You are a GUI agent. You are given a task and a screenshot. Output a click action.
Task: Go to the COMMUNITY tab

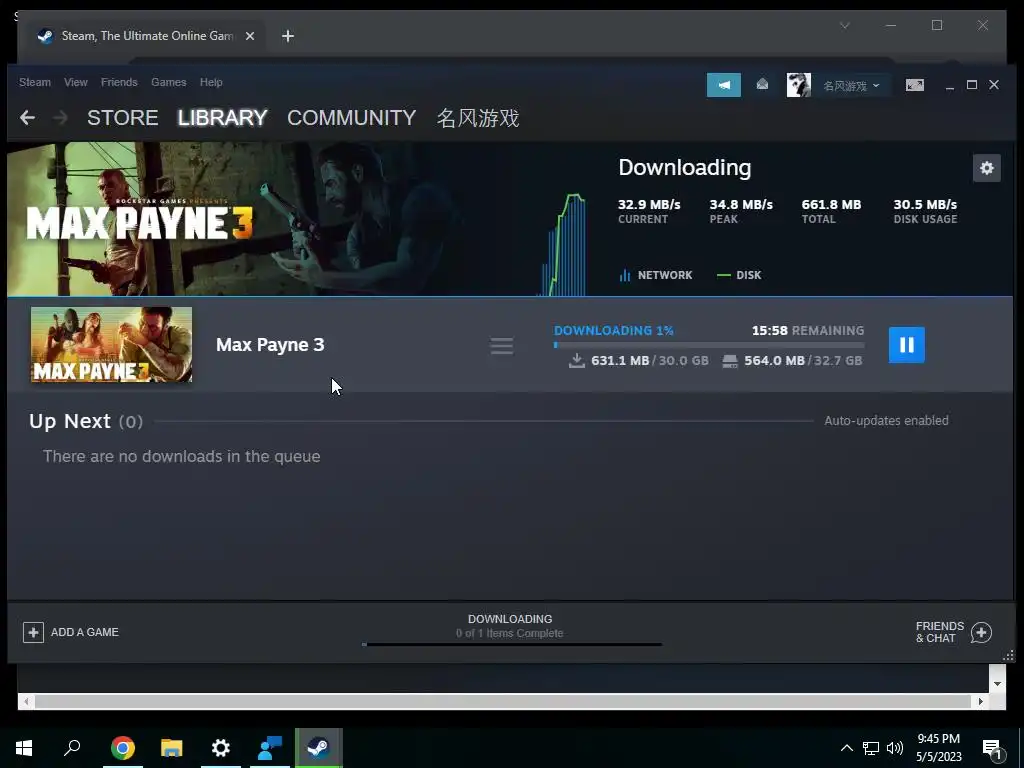[x=351, y=118]
